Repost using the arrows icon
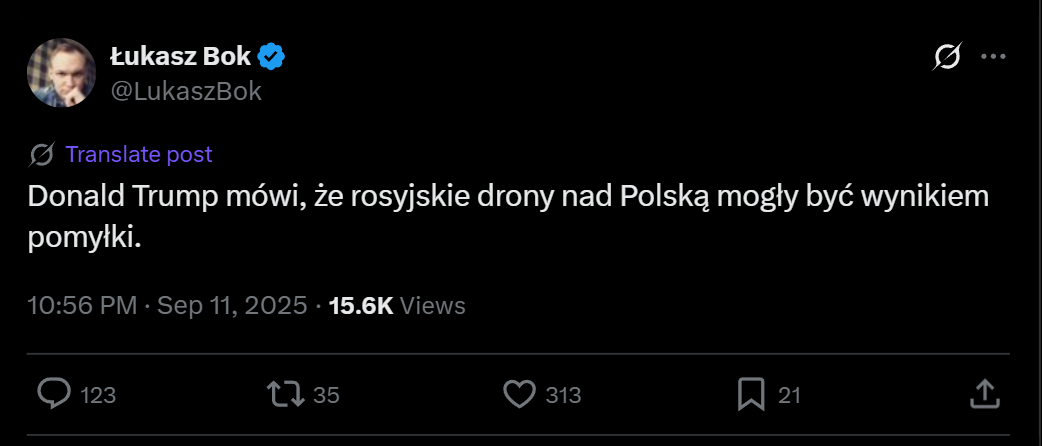 click(287, 394)
